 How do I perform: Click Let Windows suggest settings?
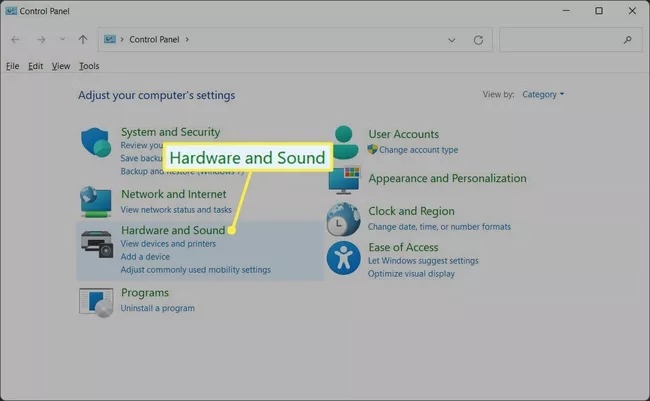coord(423,261)
